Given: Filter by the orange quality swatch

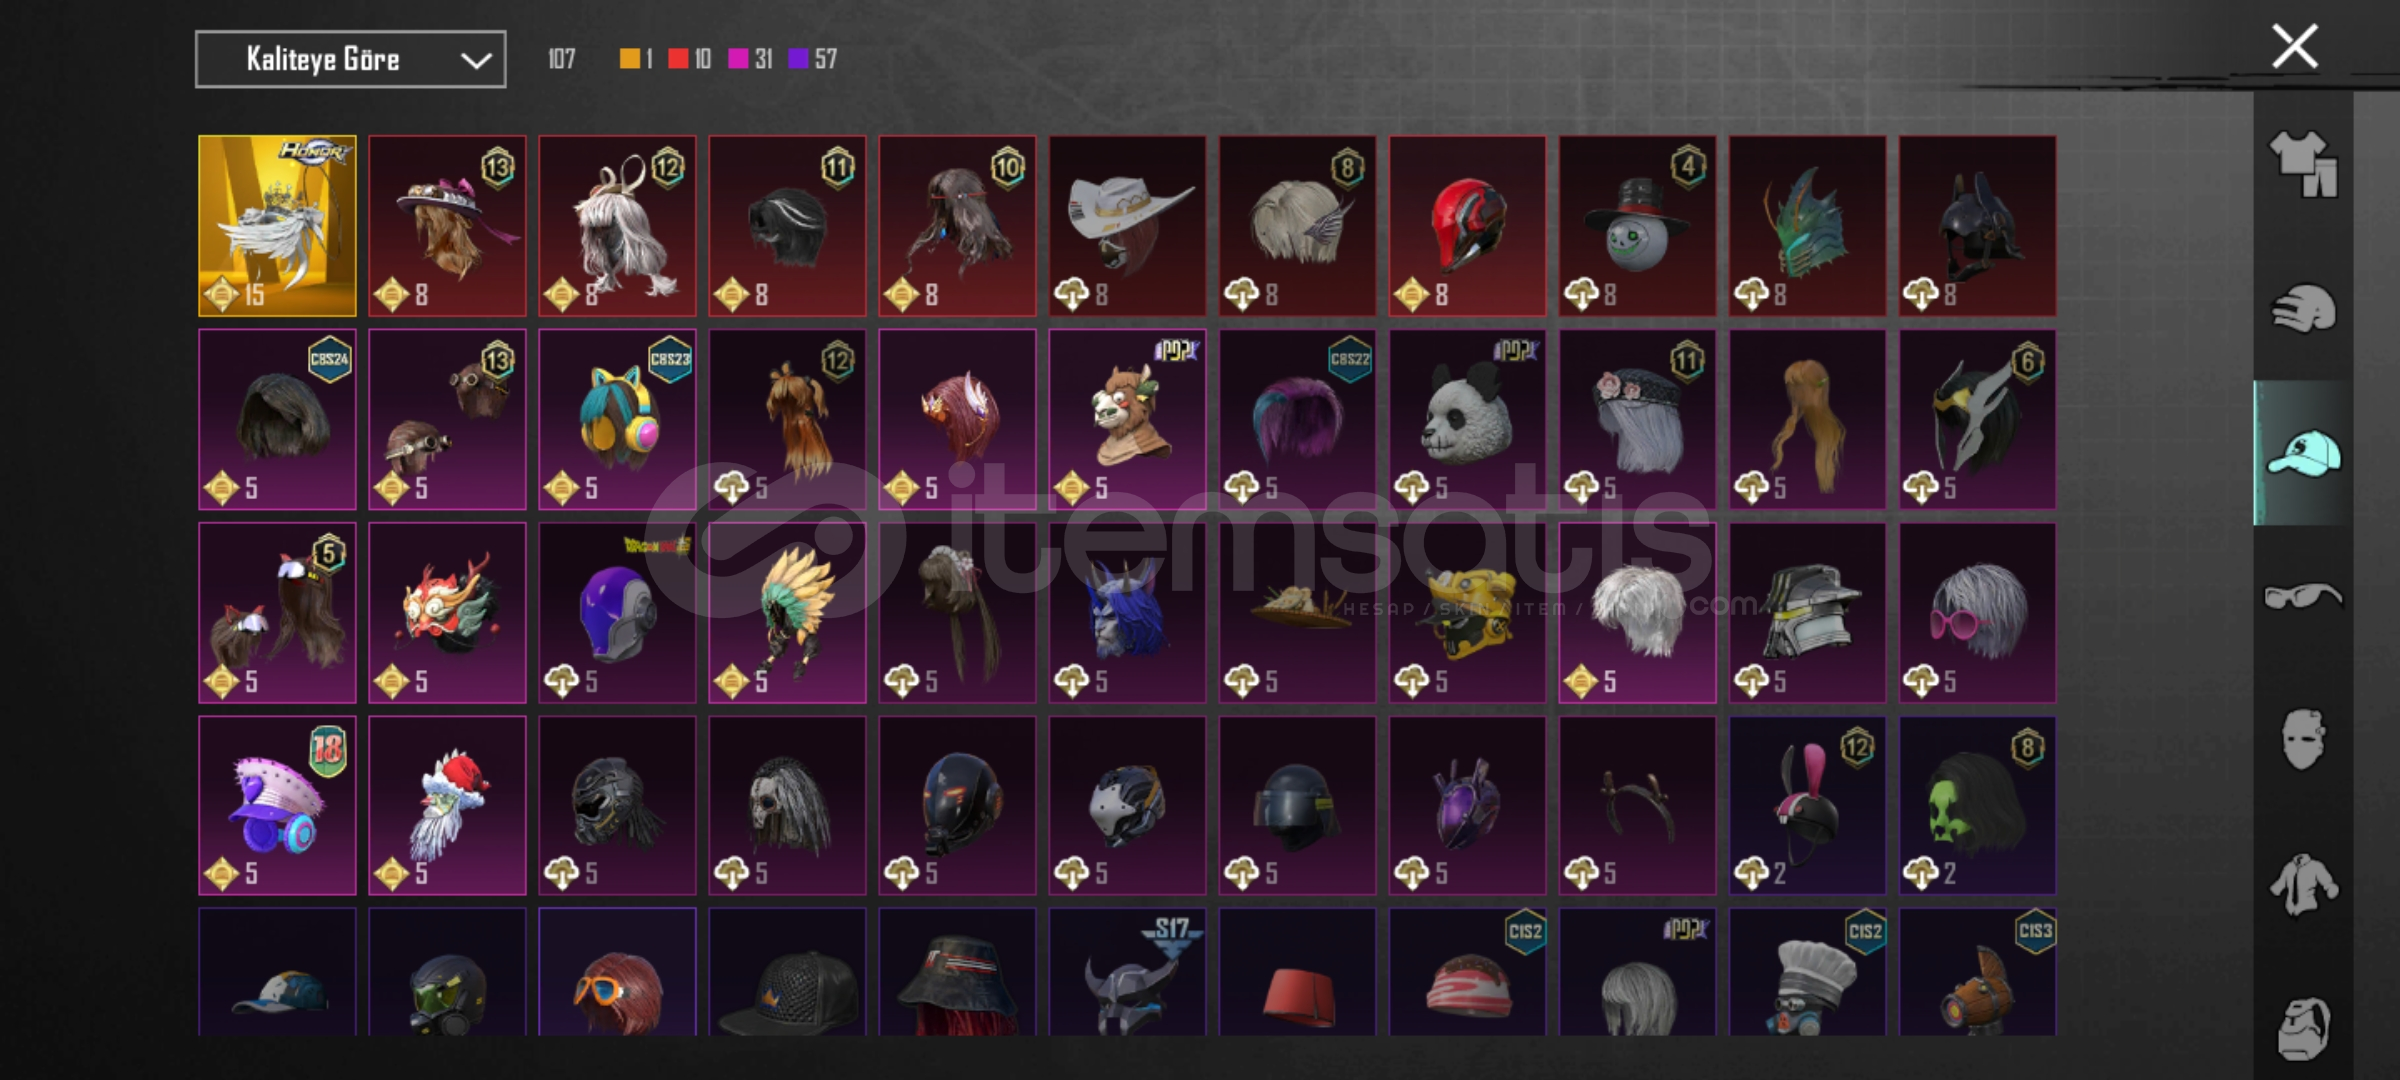Looking at the screenshot, I should click(x=629, y=59).
